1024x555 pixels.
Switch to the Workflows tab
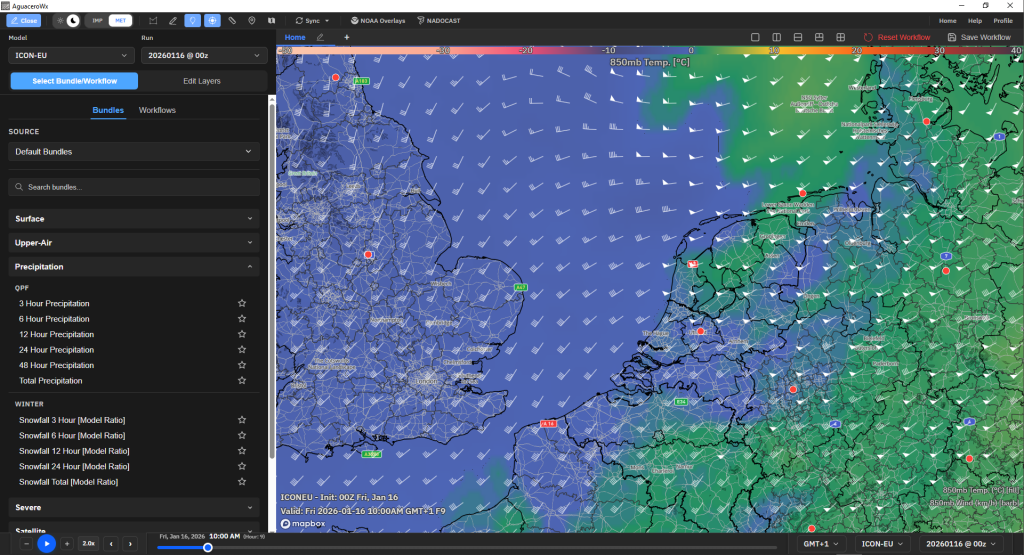pyautogui.click(x=157, y=110)
